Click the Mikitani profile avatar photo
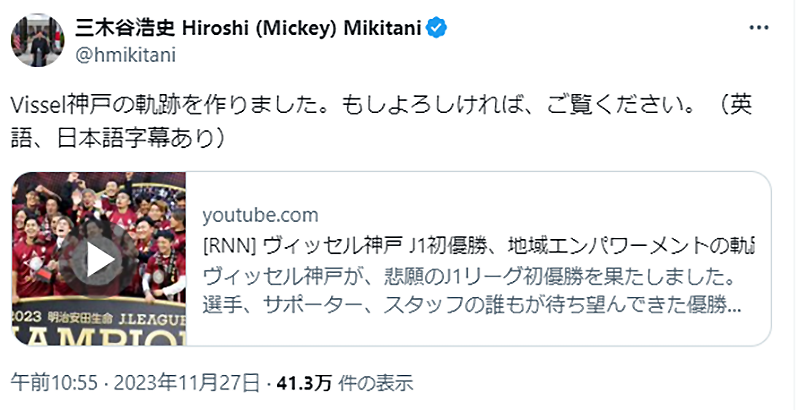The width and height of the screenshot is (800, 410). click(33, 40)
